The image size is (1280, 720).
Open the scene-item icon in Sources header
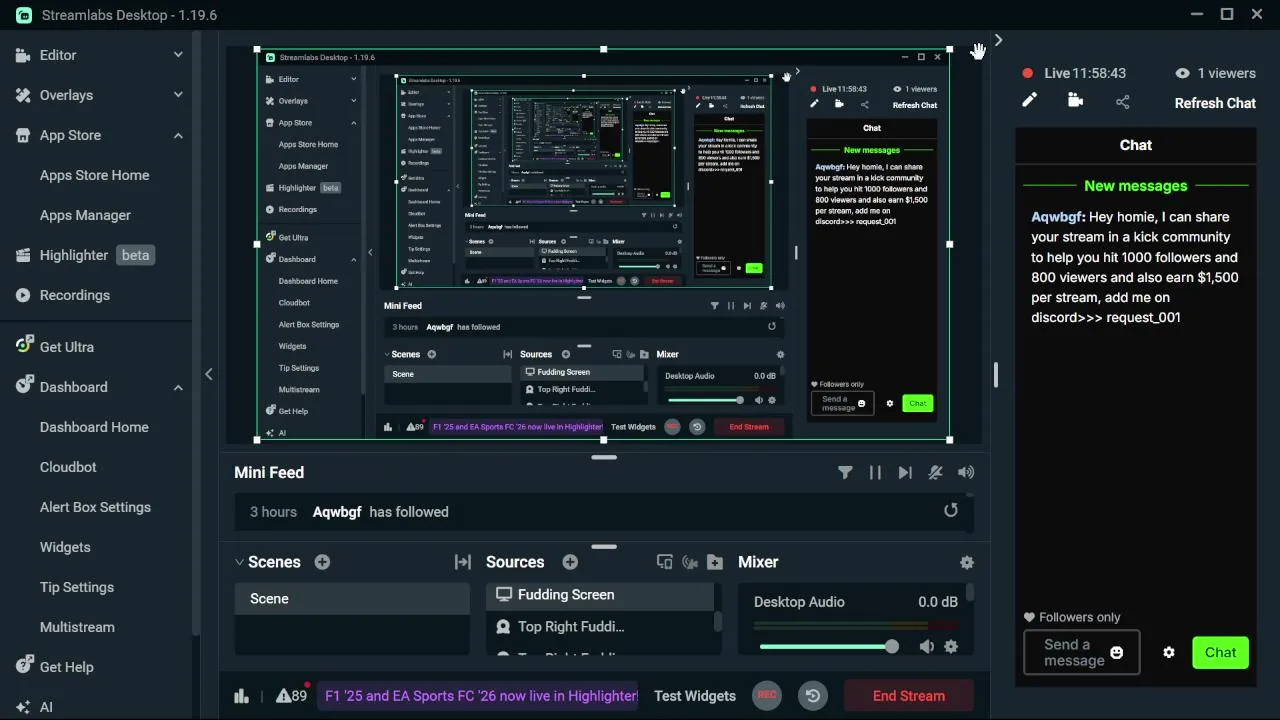(664, 562)
